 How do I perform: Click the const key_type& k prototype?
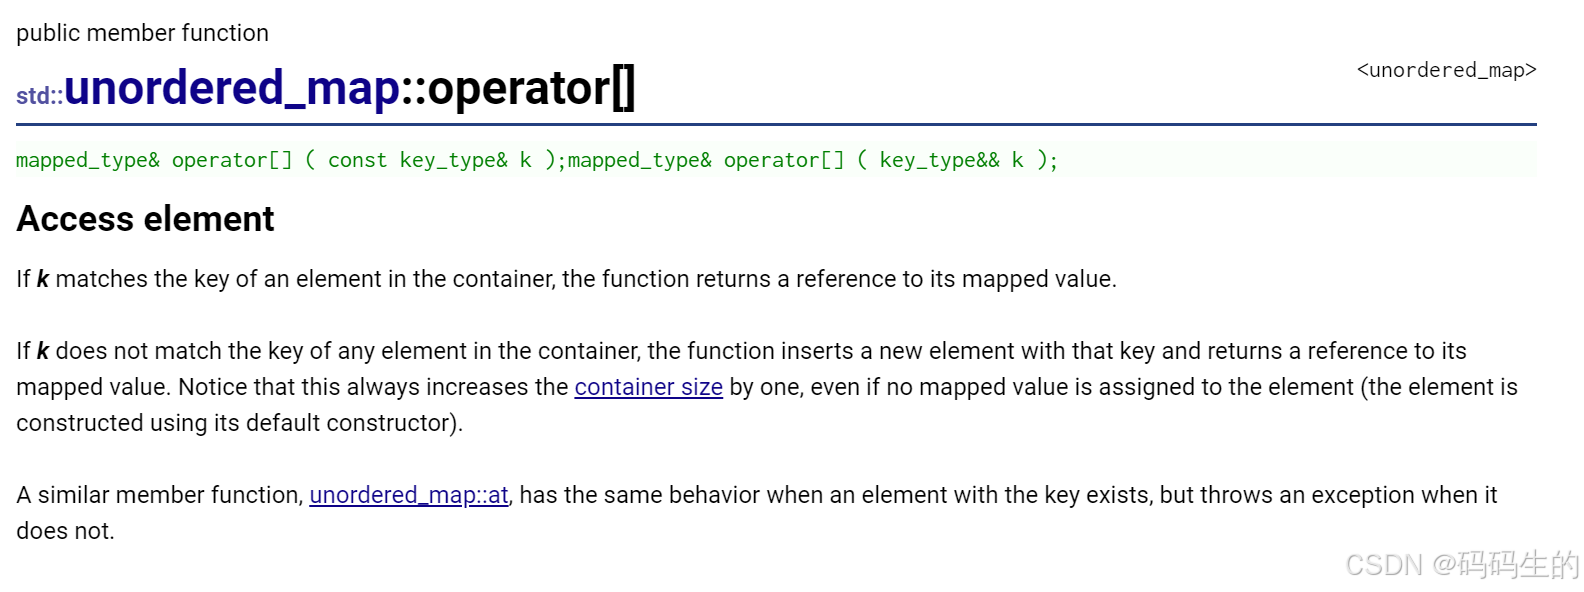[291, 160]
